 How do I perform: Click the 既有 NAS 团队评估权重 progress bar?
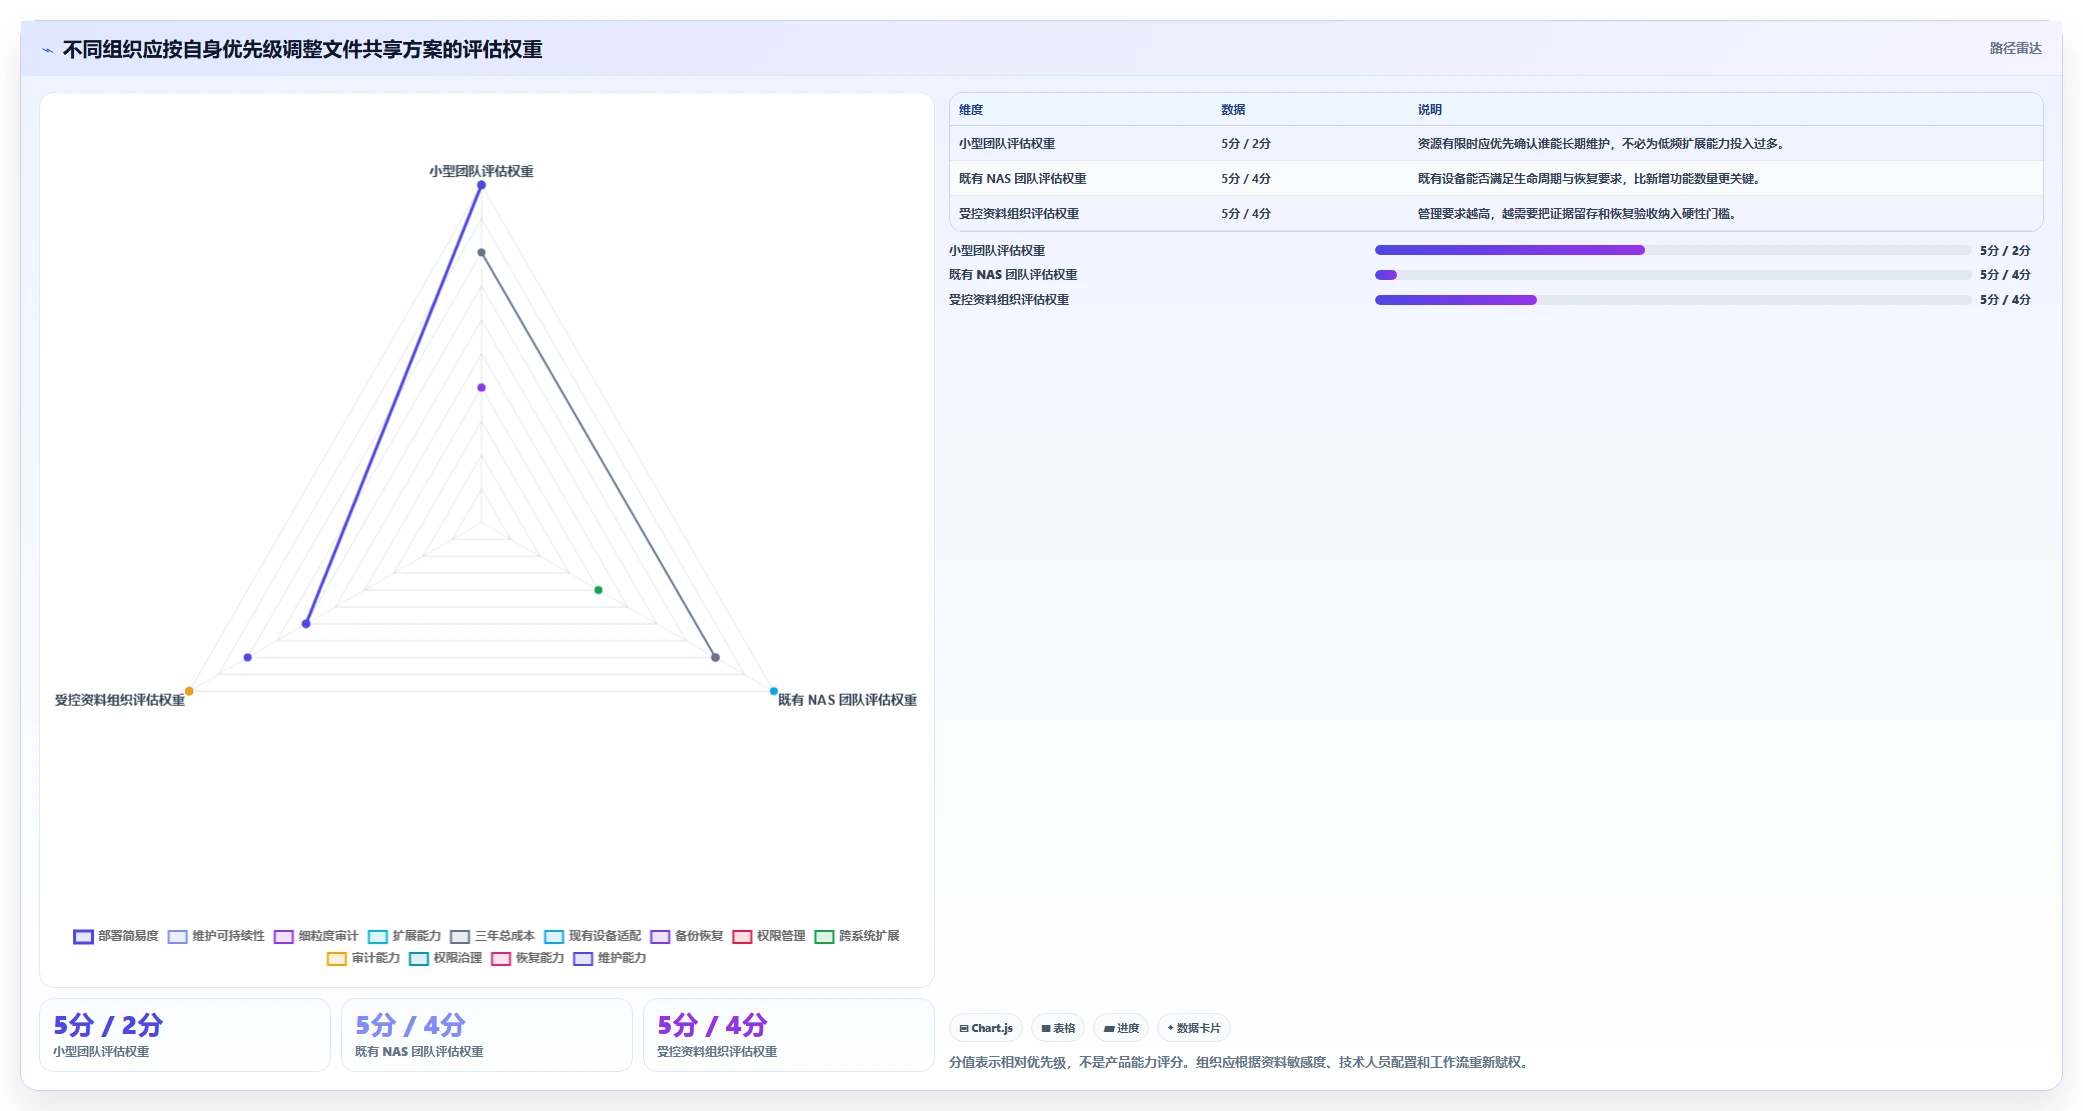point(1672,275)
